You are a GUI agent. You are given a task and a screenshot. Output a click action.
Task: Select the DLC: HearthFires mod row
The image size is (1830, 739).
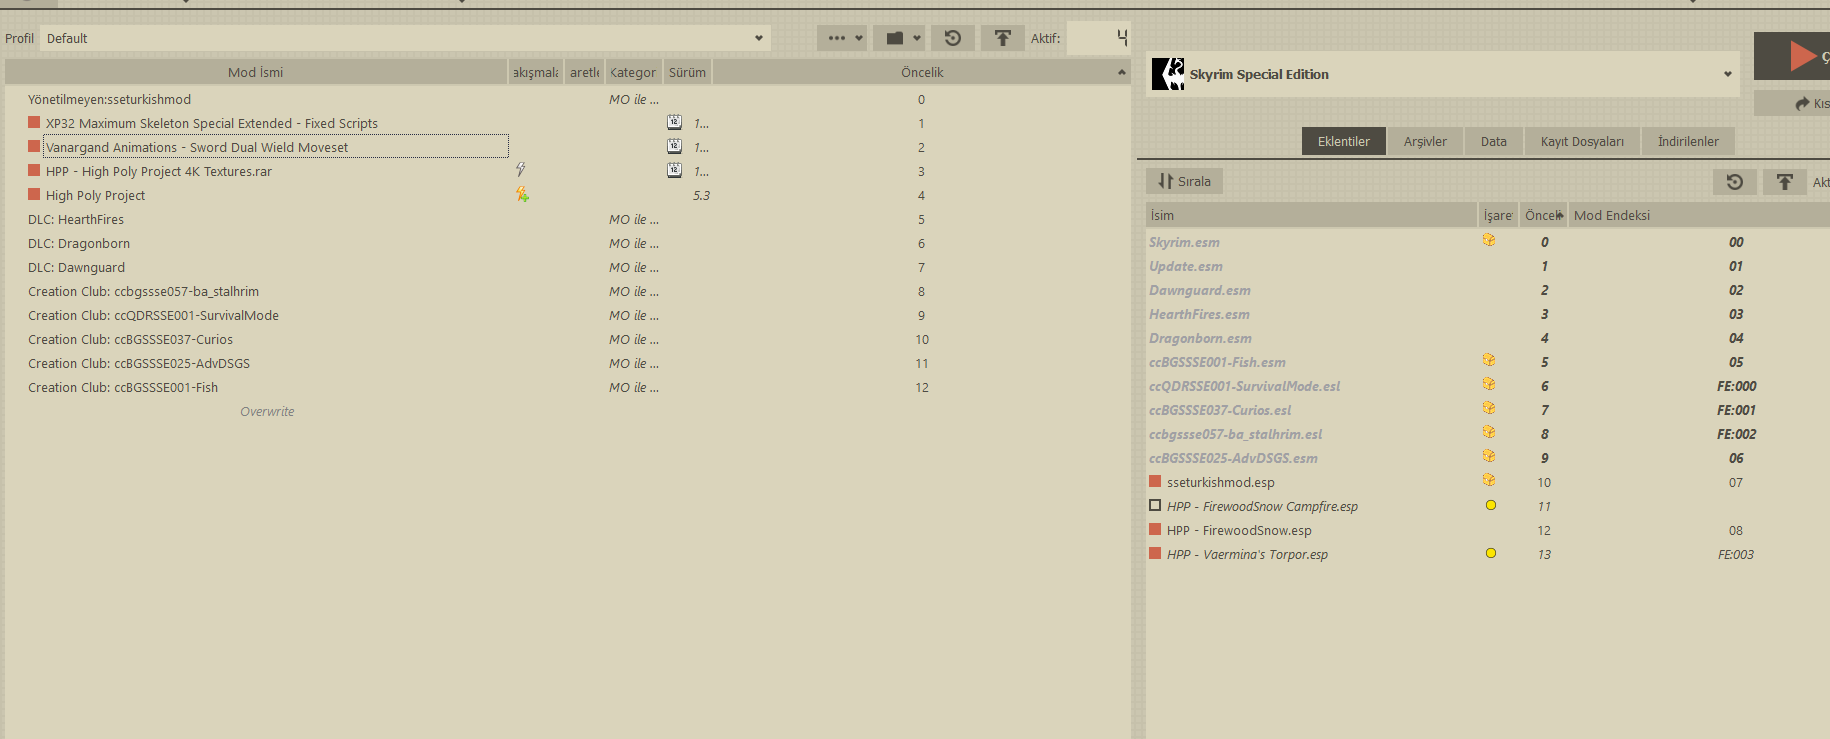tap(567, 219)
